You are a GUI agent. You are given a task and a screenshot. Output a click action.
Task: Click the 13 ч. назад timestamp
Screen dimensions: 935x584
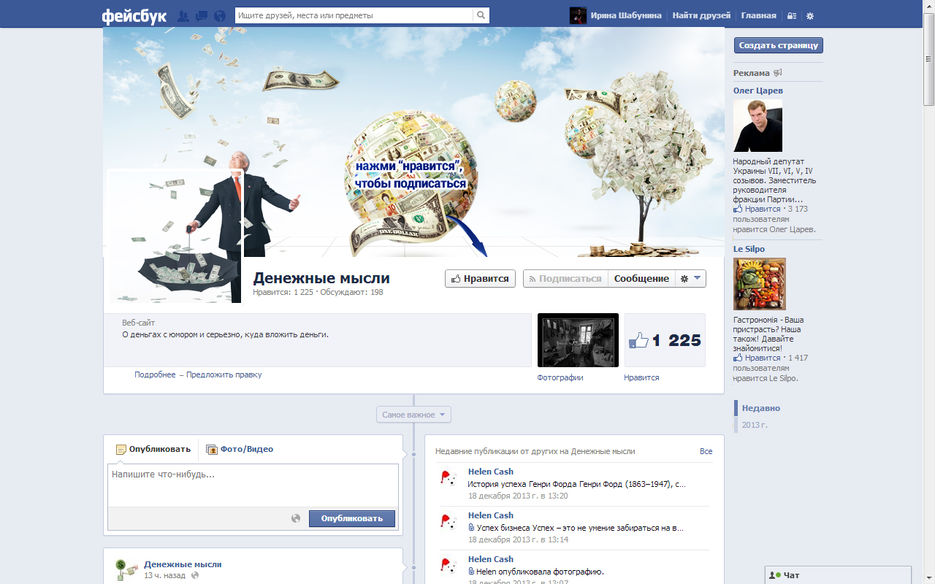pyautogui.click(x=165, y=576)
